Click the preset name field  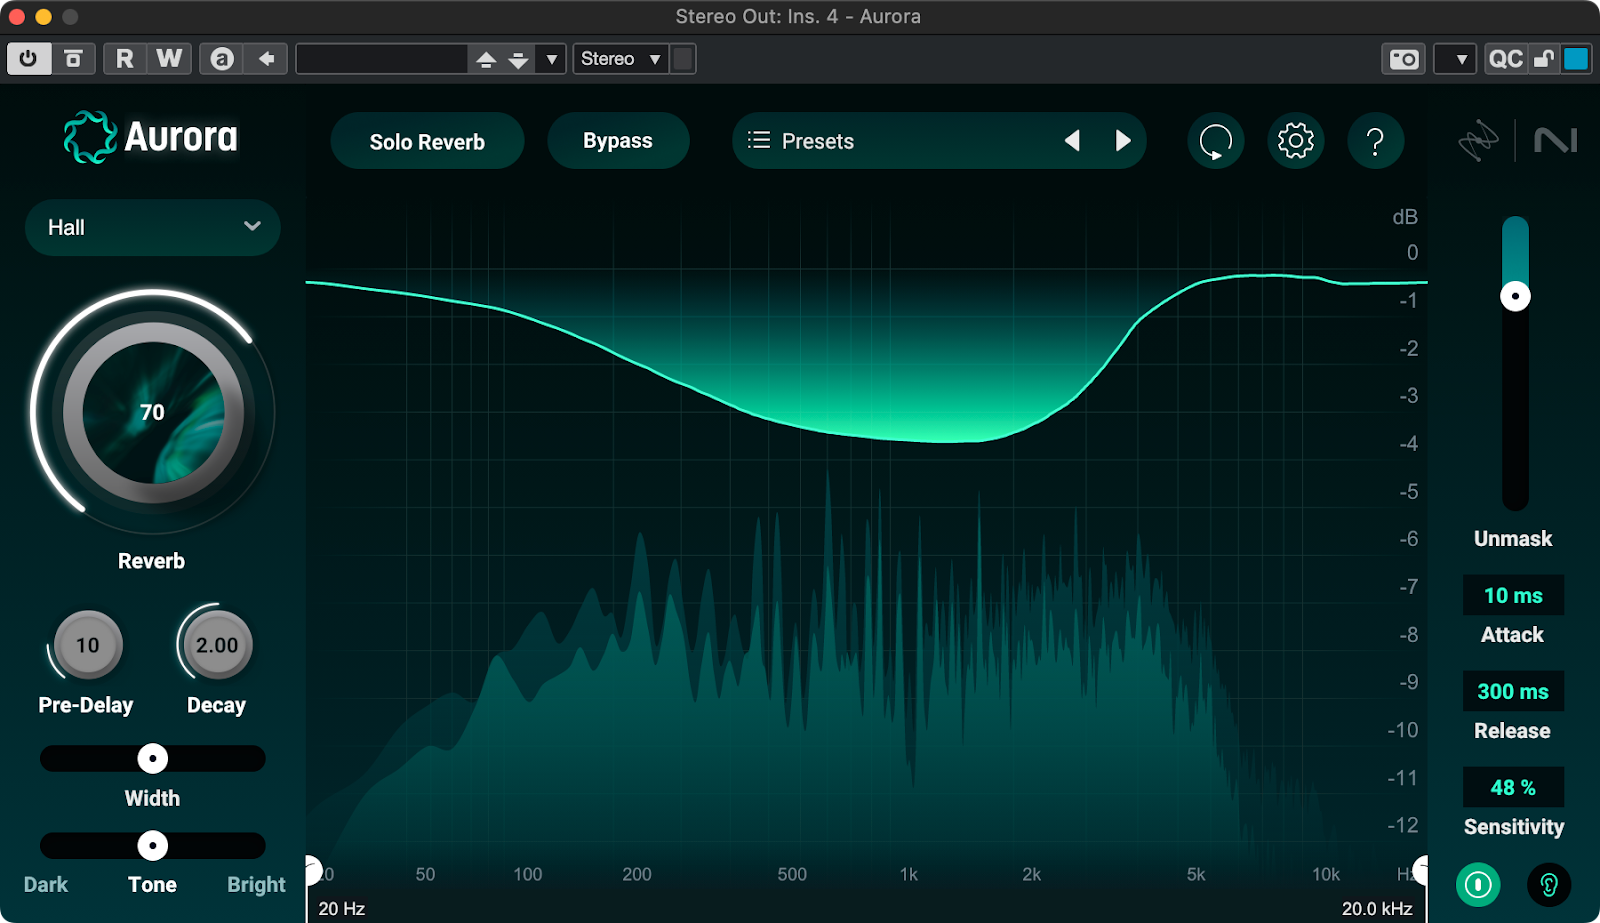tap(382, 59)
